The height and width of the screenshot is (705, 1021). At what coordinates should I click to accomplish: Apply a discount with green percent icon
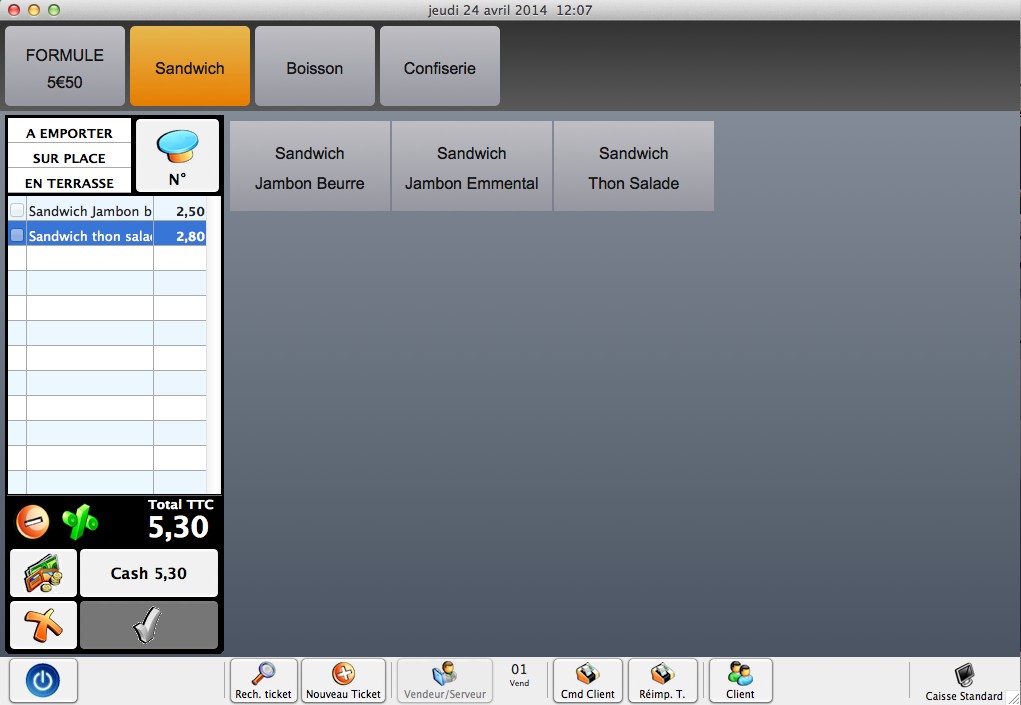click(80, 521)
